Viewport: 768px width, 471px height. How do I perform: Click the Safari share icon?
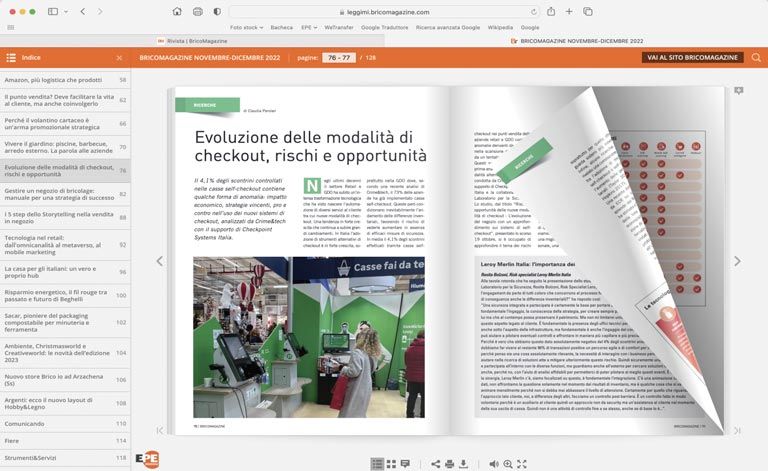(x=551, y=11)
